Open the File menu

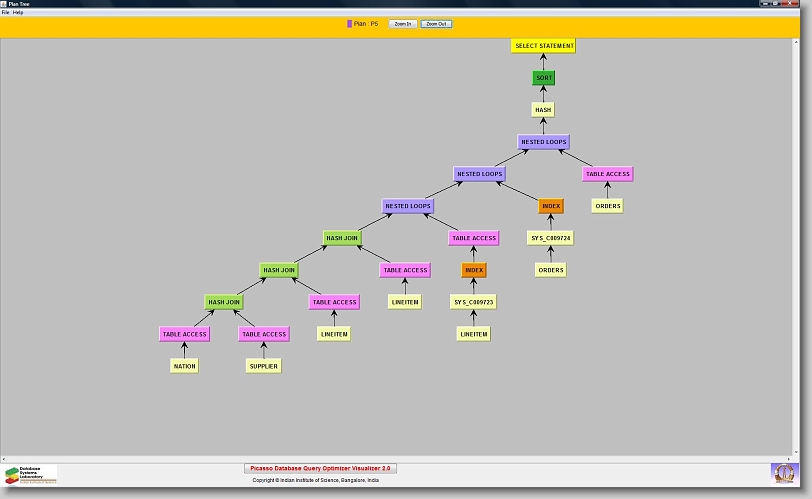click(5, 12)
